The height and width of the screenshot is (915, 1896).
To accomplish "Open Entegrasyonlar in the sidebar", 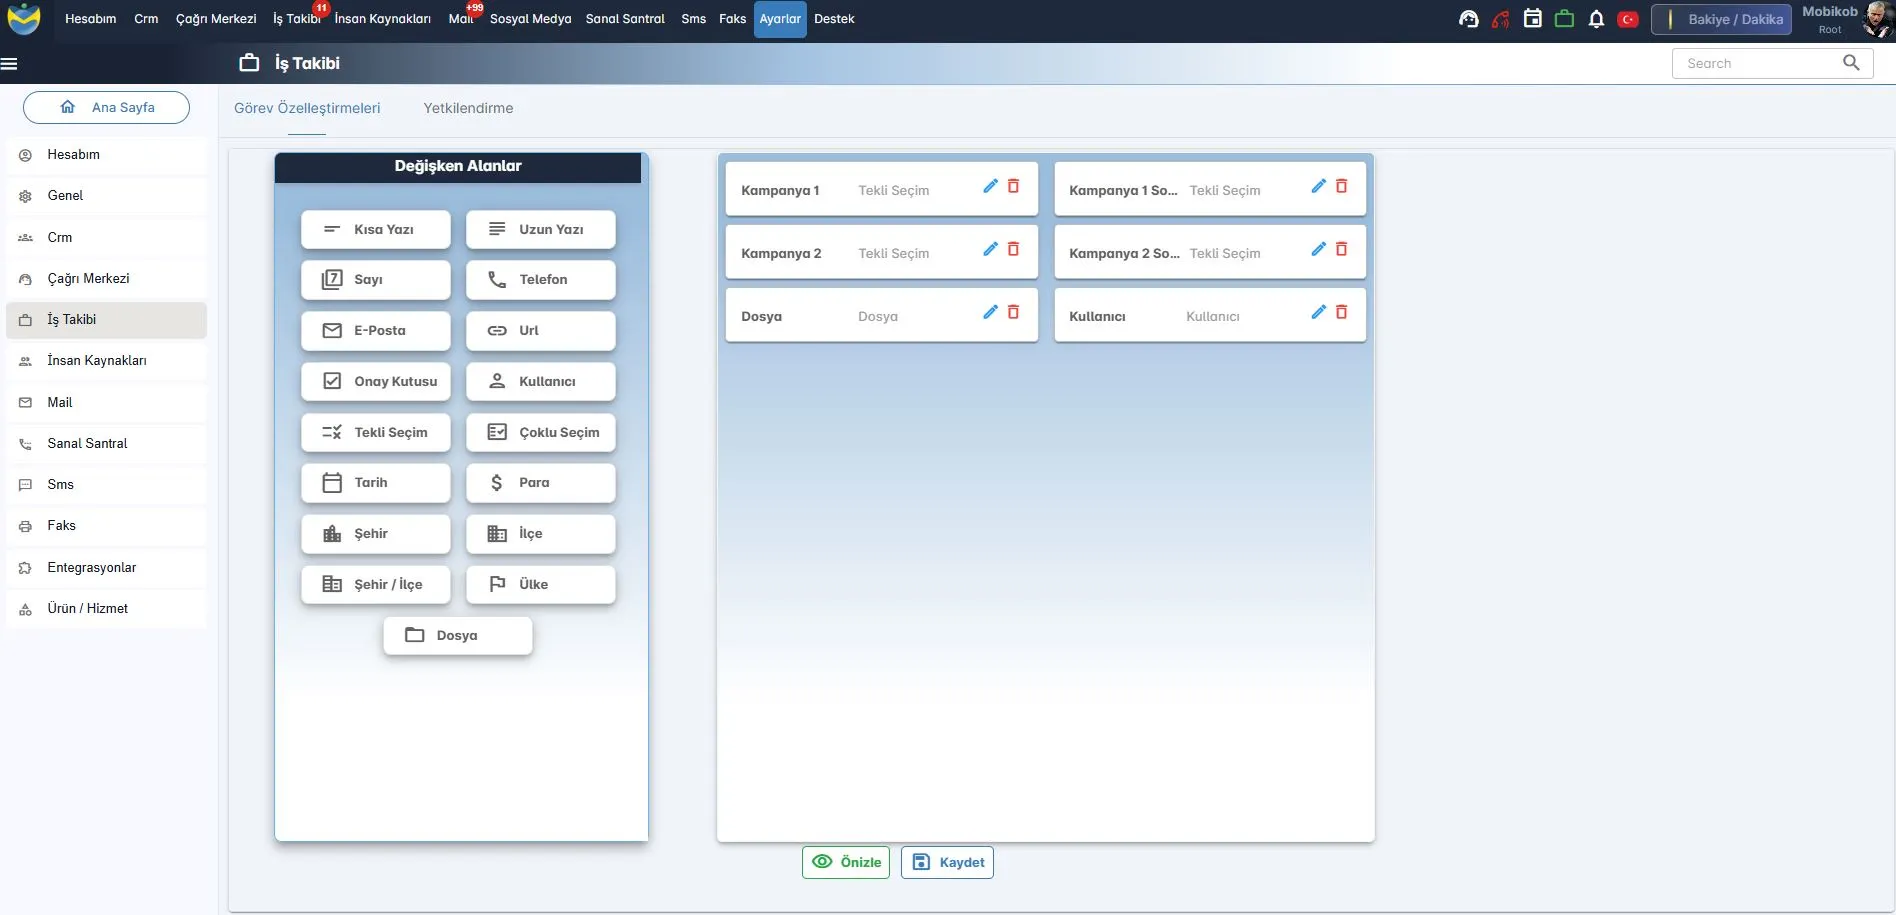I will click(92, 568).
